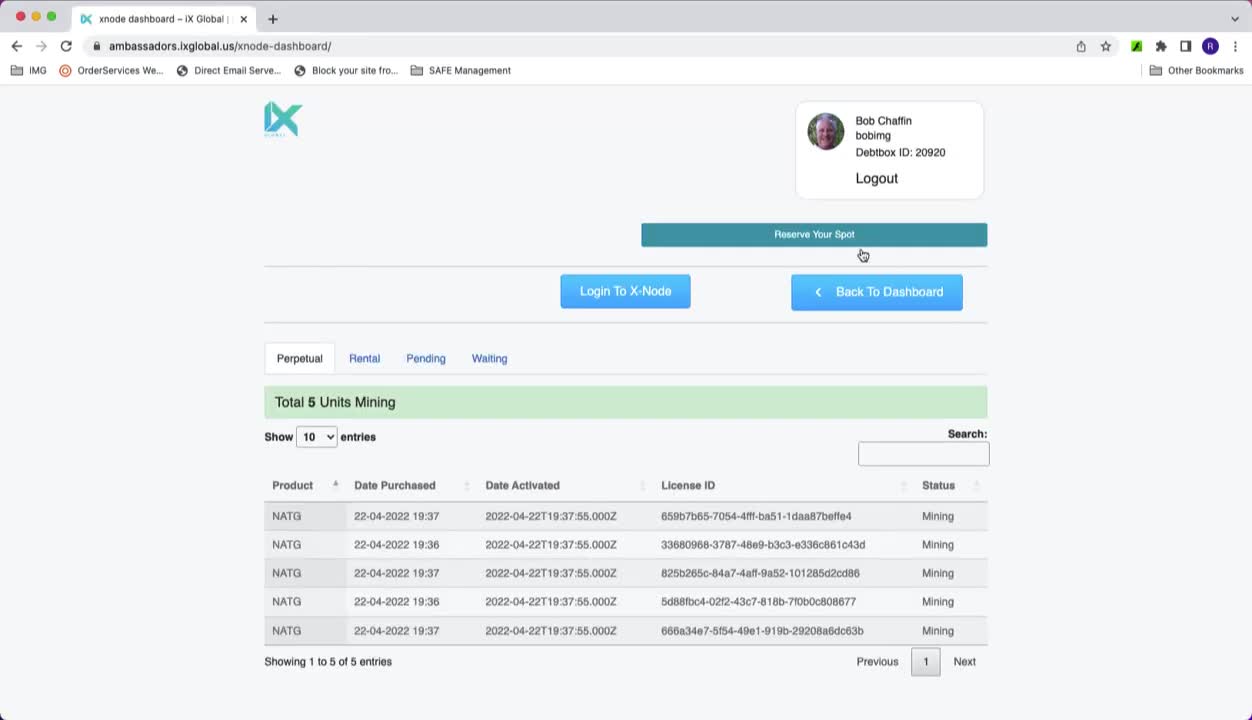Switch to the Waiting tab
1252x720 pixels.
pyautogui.click(x=489, y=358)
